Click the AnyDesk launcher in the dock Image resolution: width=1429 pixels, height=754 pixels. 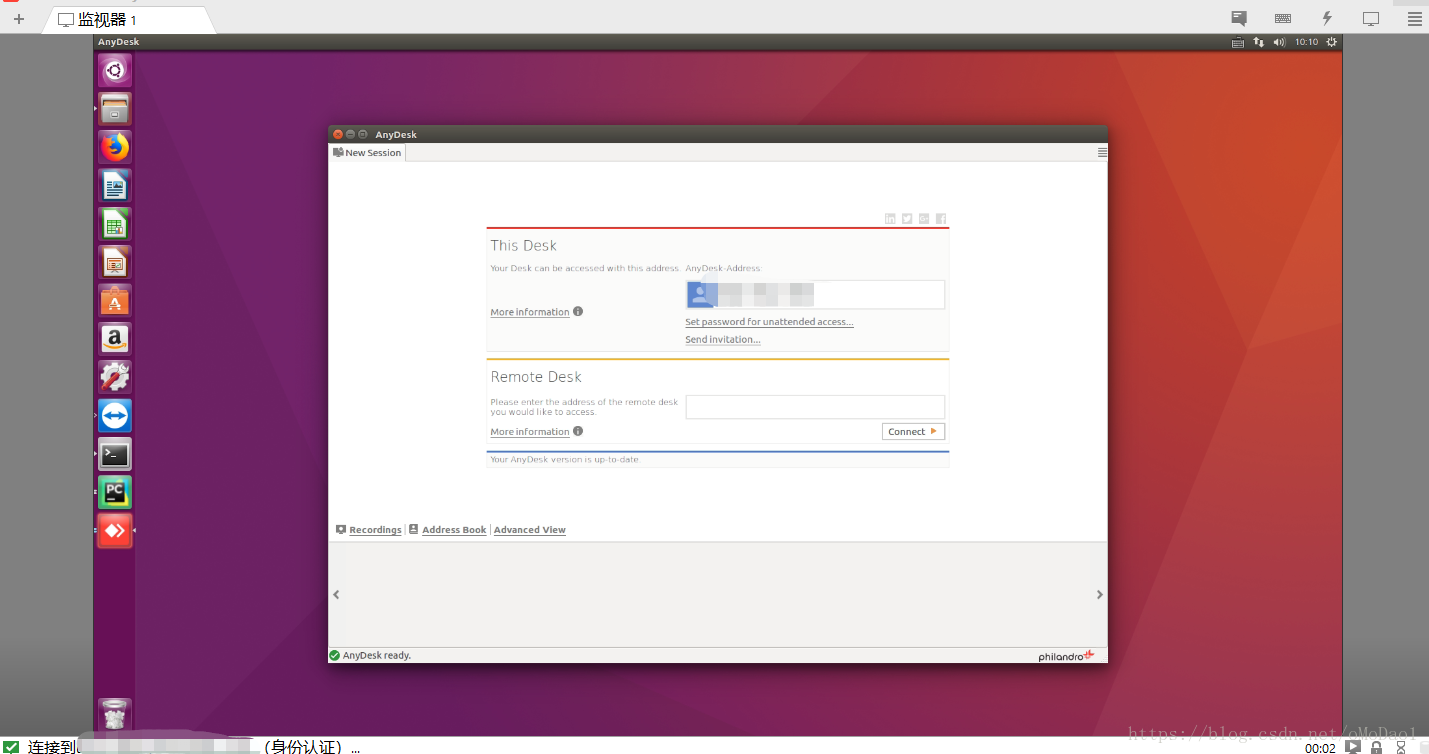pos(114,530)
